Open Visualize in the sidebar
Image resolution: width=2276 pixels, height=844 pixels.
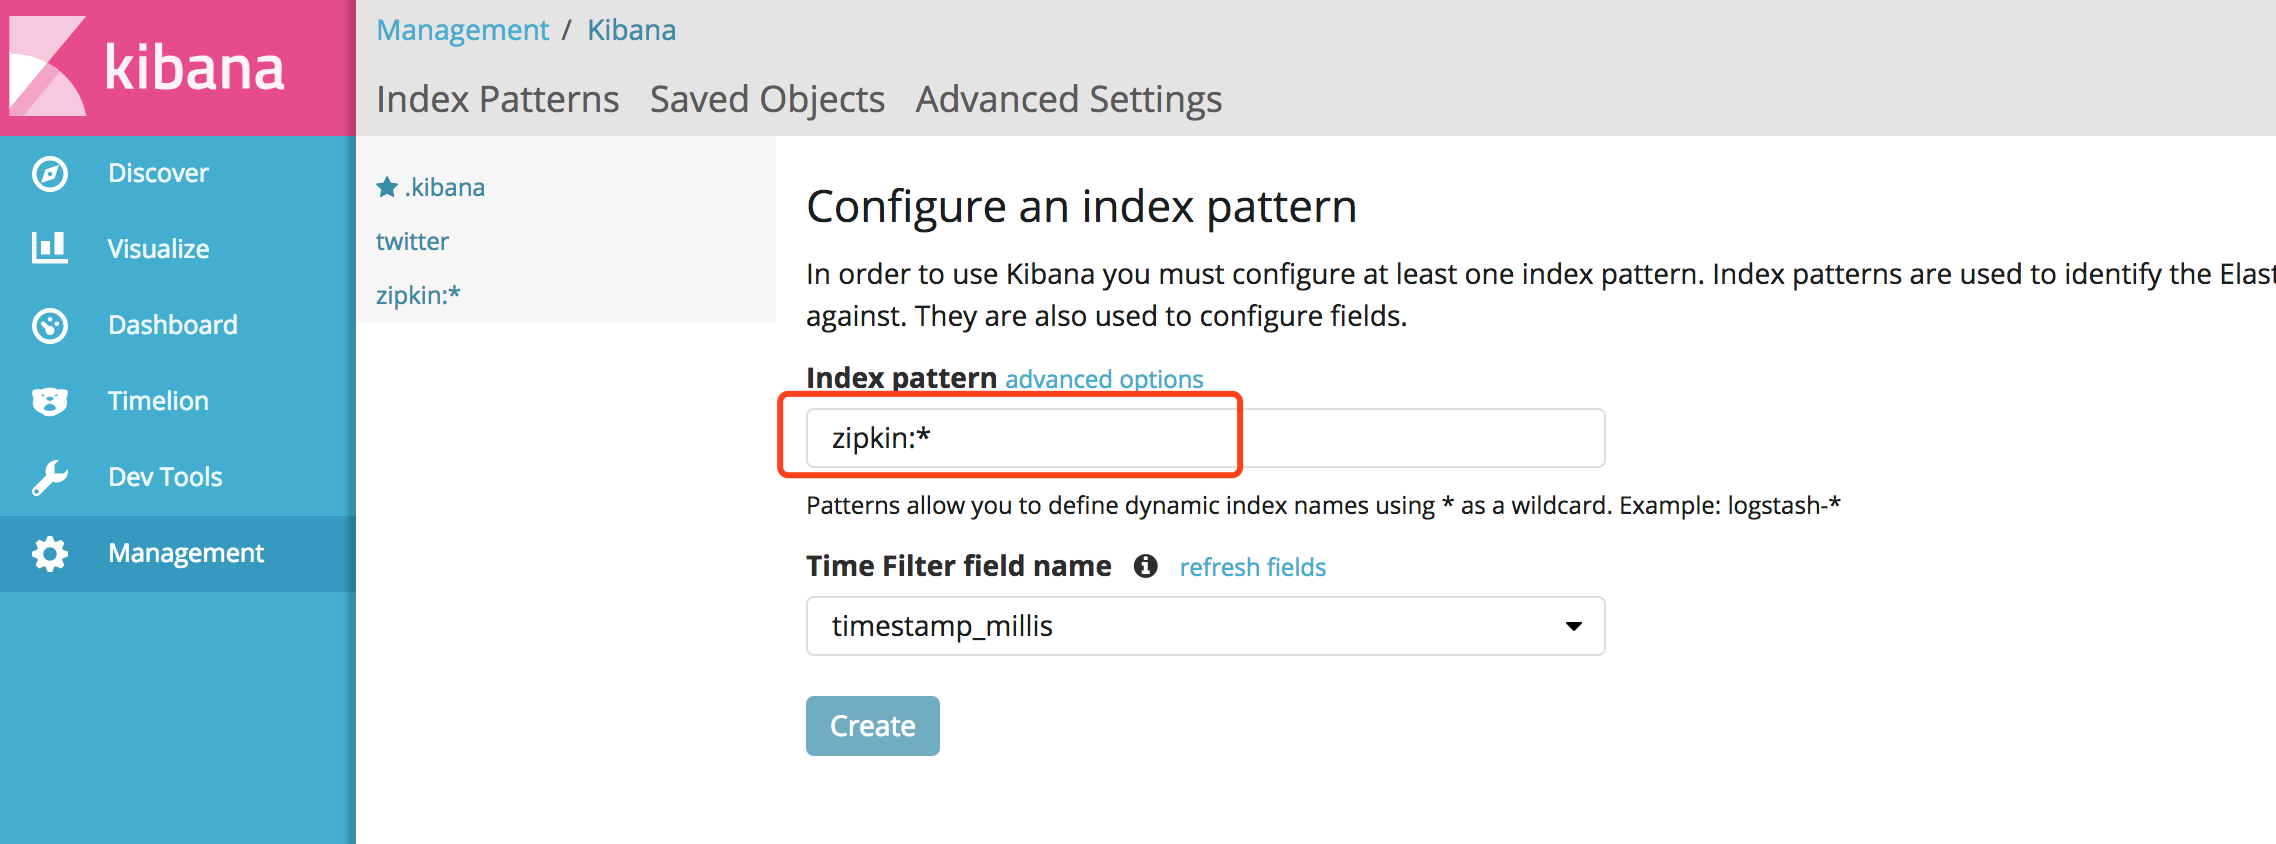tap(178, 249)
